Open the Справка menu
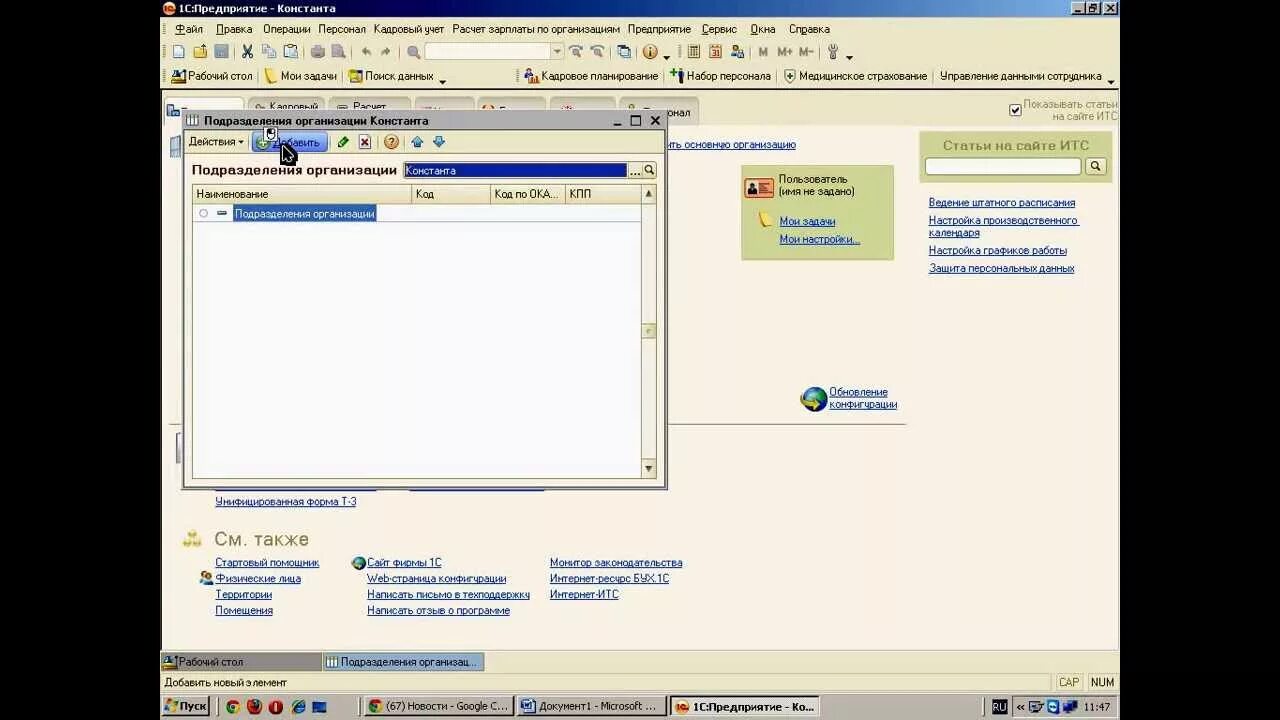The image size is (1280, 720). click(x=809, y=29)
